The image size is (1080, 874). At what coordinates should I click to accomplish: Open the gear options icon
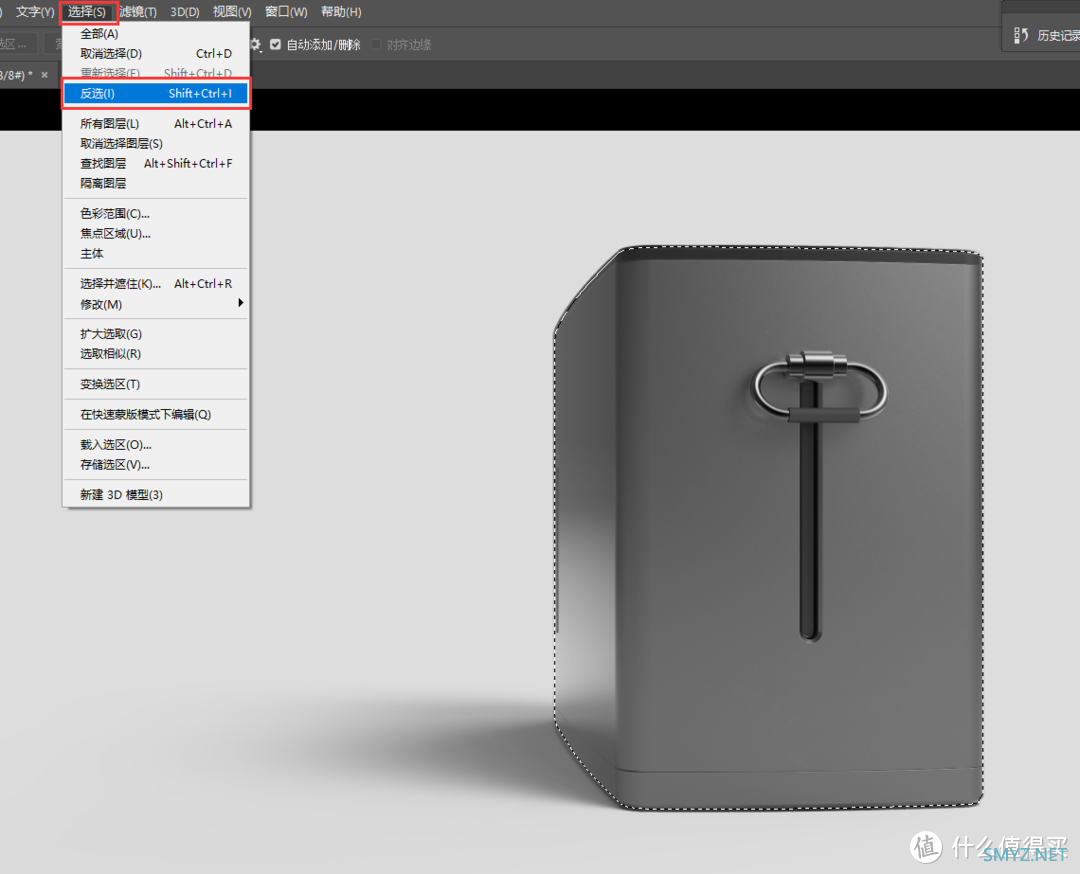256,45
